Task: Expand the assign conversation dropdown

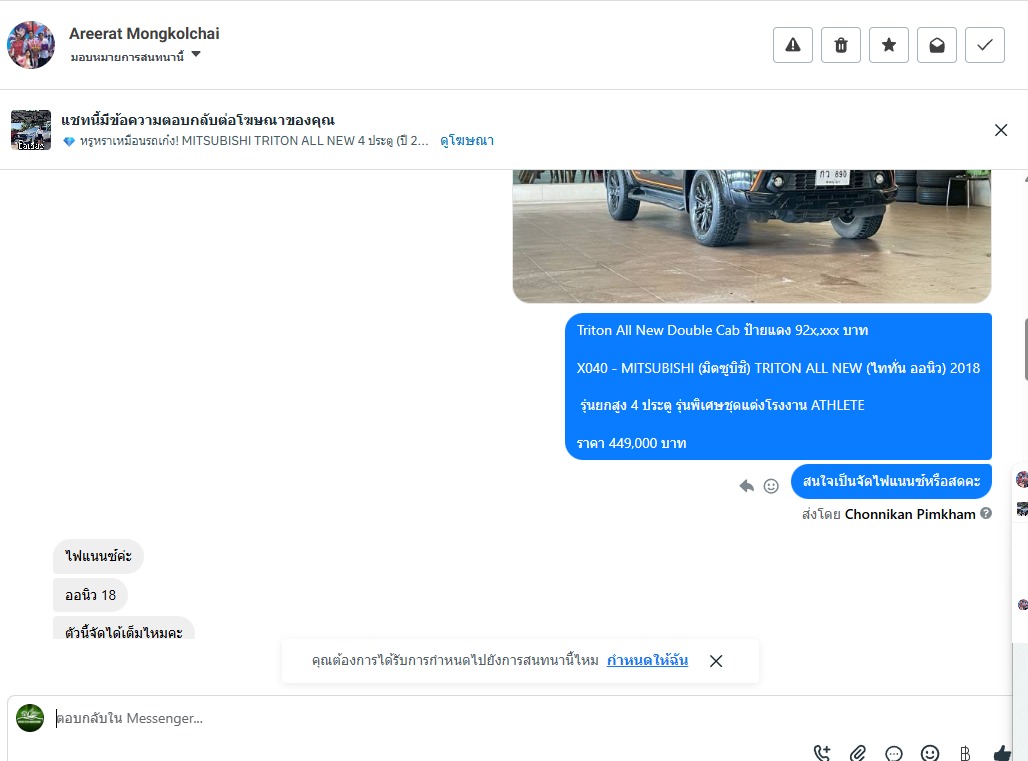Action: 136,56
